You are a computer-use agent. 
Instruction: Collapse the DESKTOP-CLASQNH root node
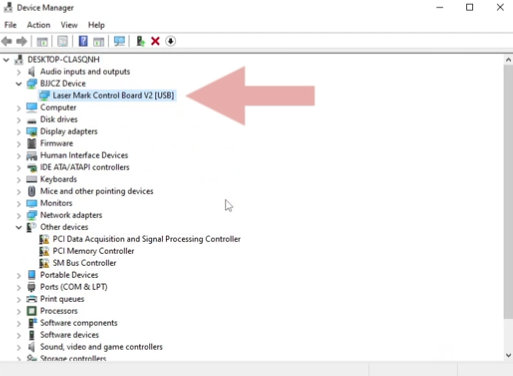(6, 60)
